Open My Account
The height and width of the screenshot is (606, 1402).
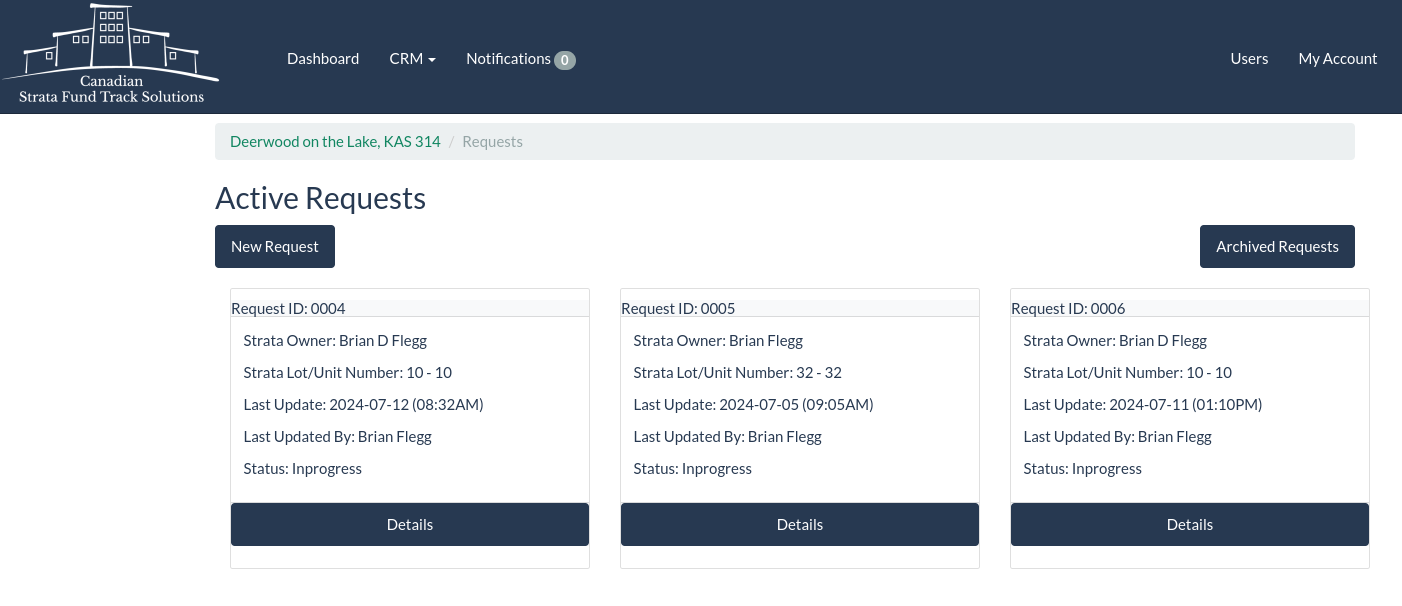1338,59
